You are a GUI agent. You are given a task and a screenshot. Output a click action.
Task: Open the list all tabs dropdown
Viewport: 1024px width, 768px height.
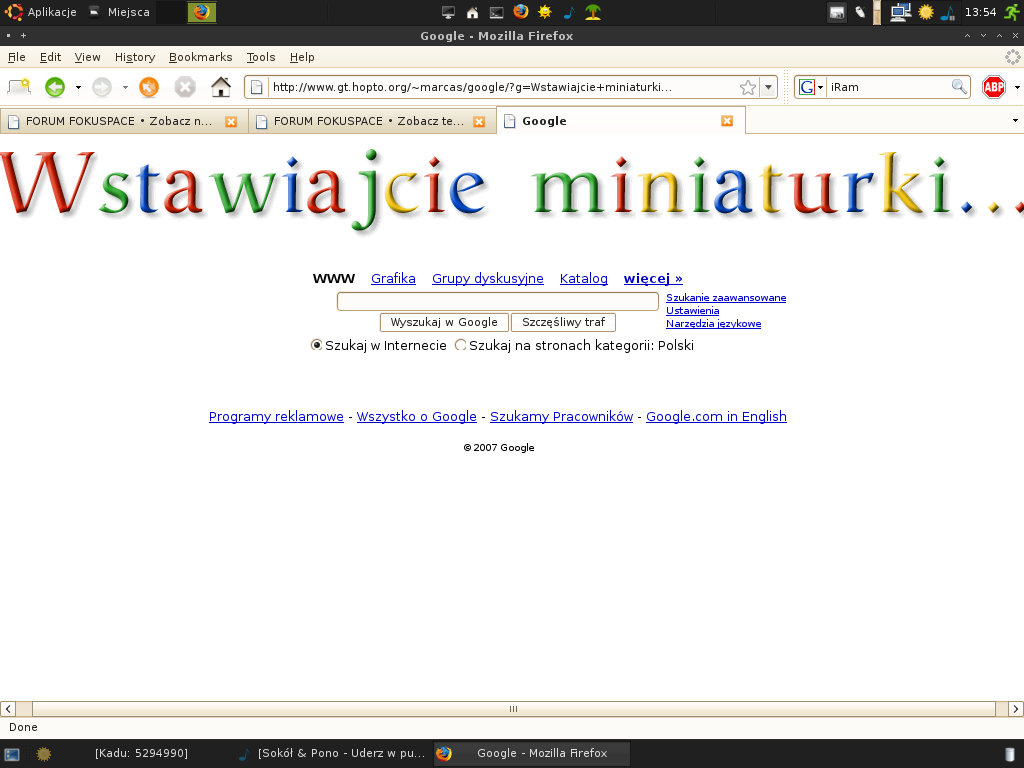tap(1015, 121)
